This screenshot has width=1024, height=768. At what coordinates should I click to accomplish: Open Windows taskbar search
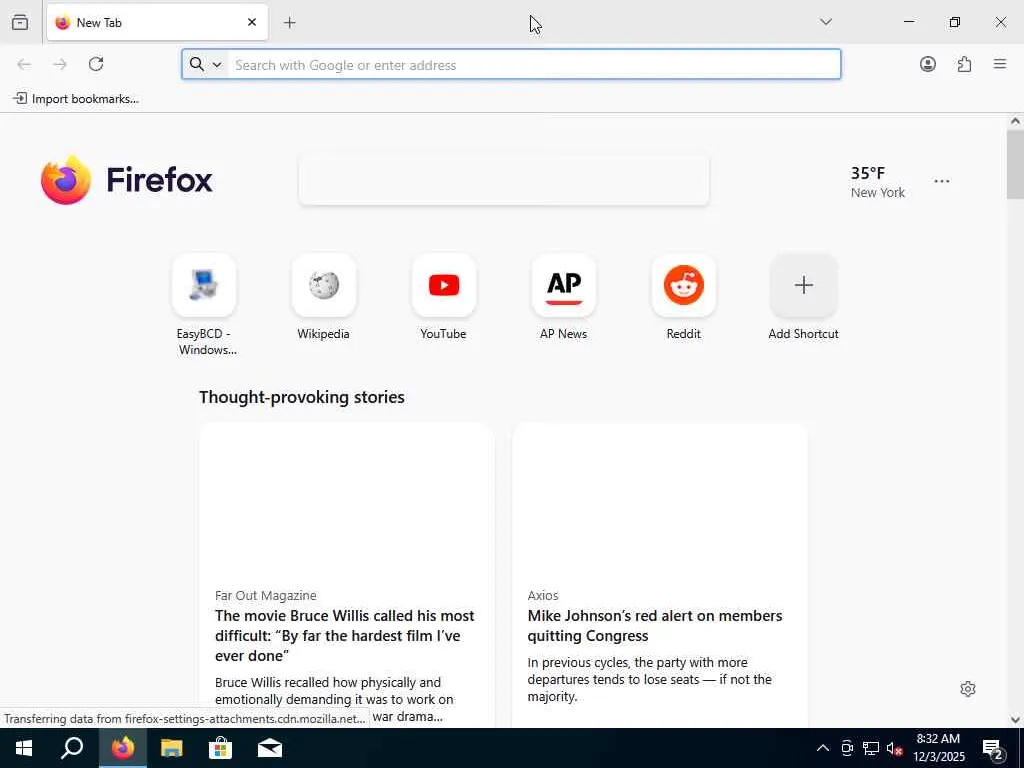point(72,748)
